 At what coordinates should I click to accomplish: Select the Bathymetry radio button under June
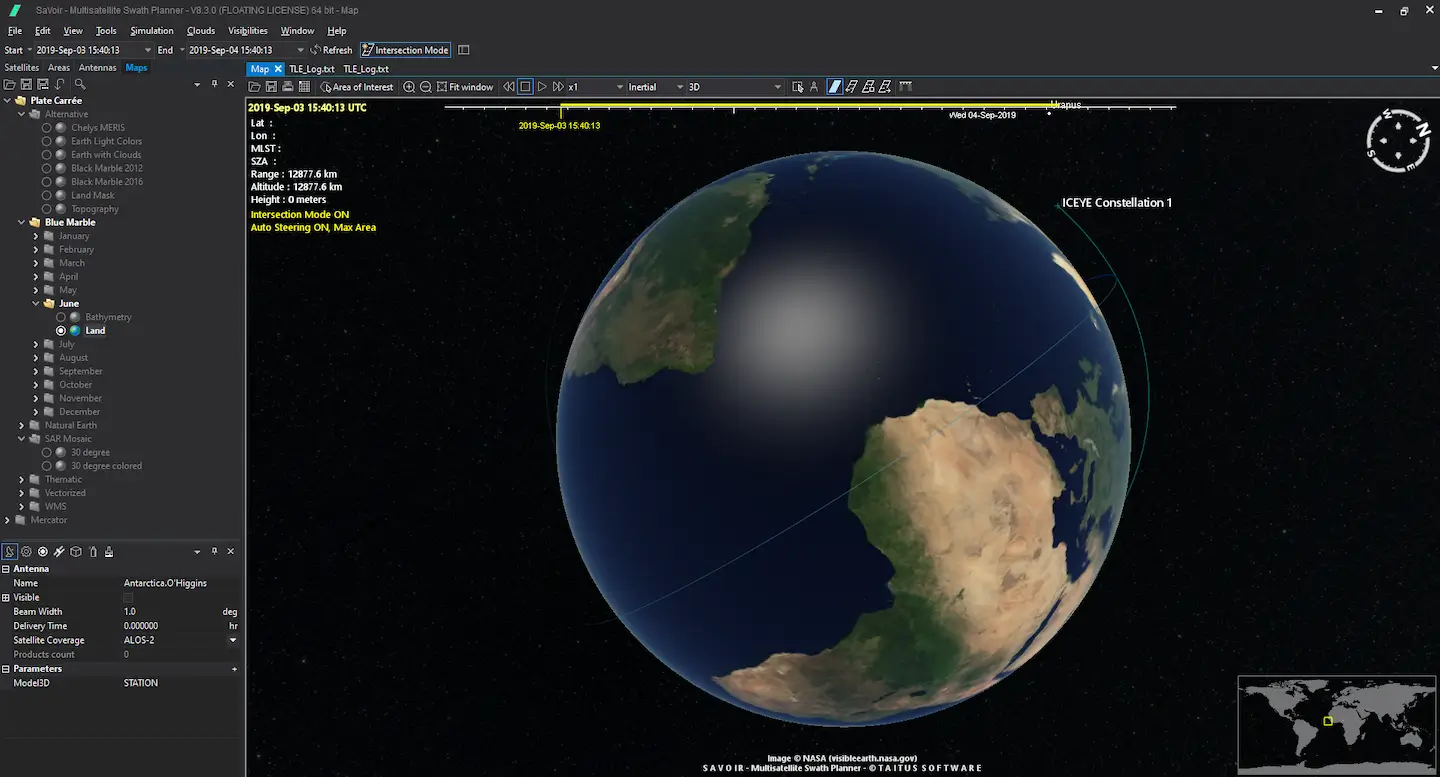[x=61, y=317]
